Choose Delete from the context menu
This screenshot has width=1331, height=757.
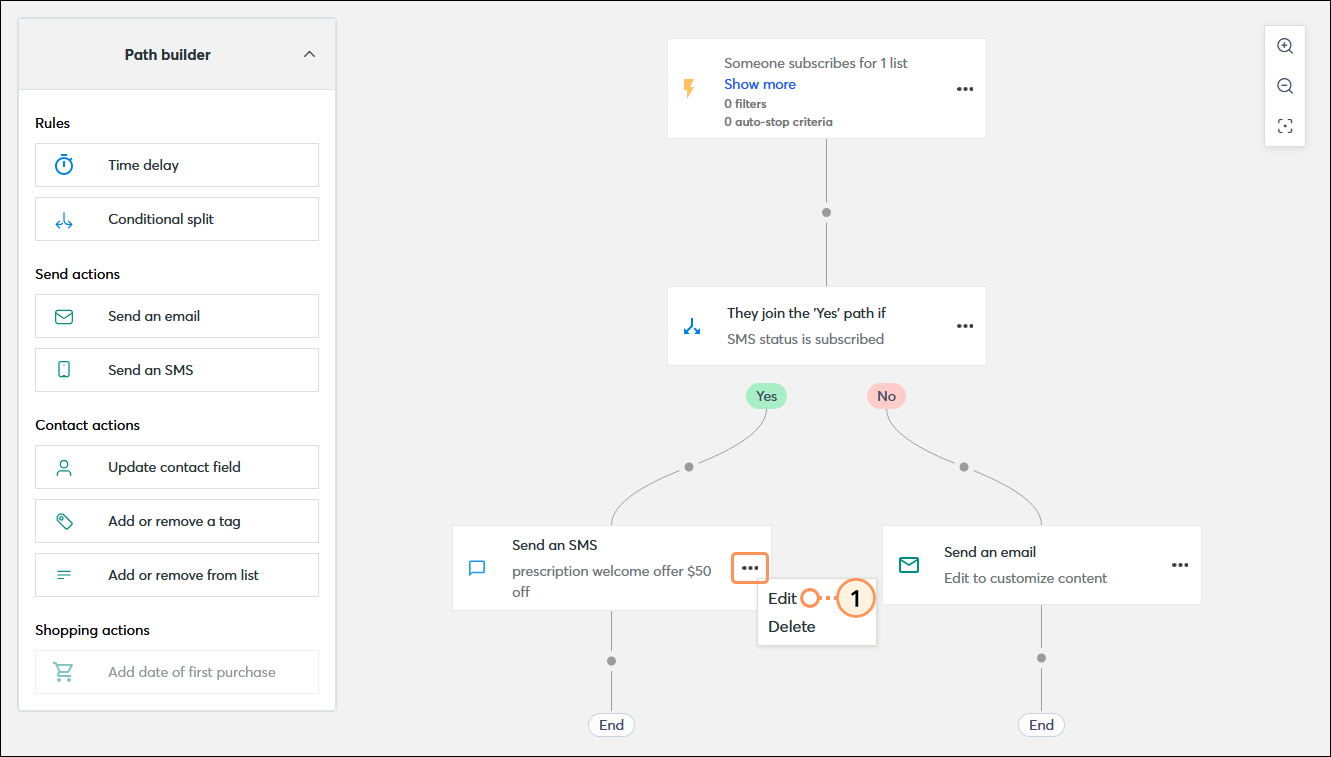(792, 626)
